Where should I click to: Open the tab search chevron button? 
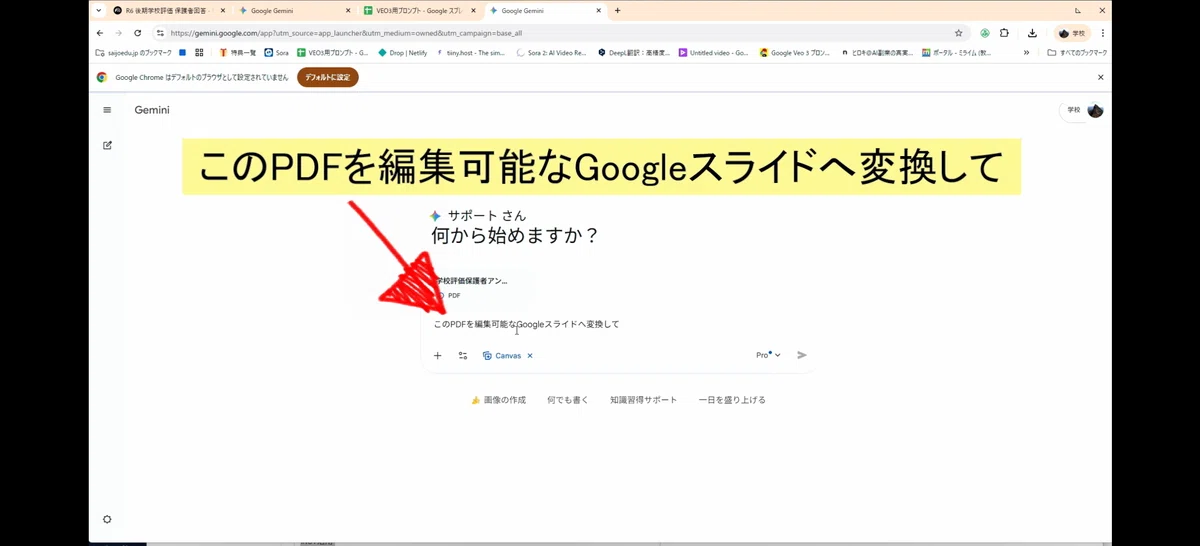[98, 10]
